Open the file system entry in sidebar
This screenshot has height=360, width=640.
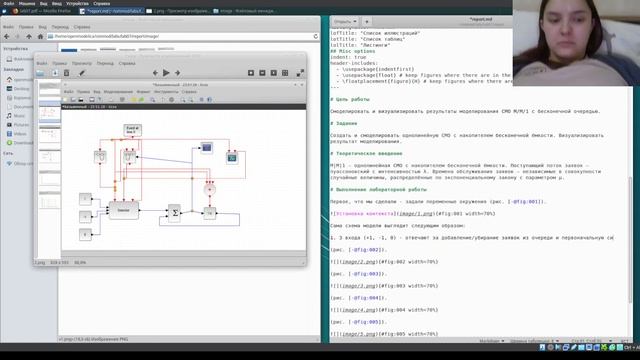pos(20,59)
